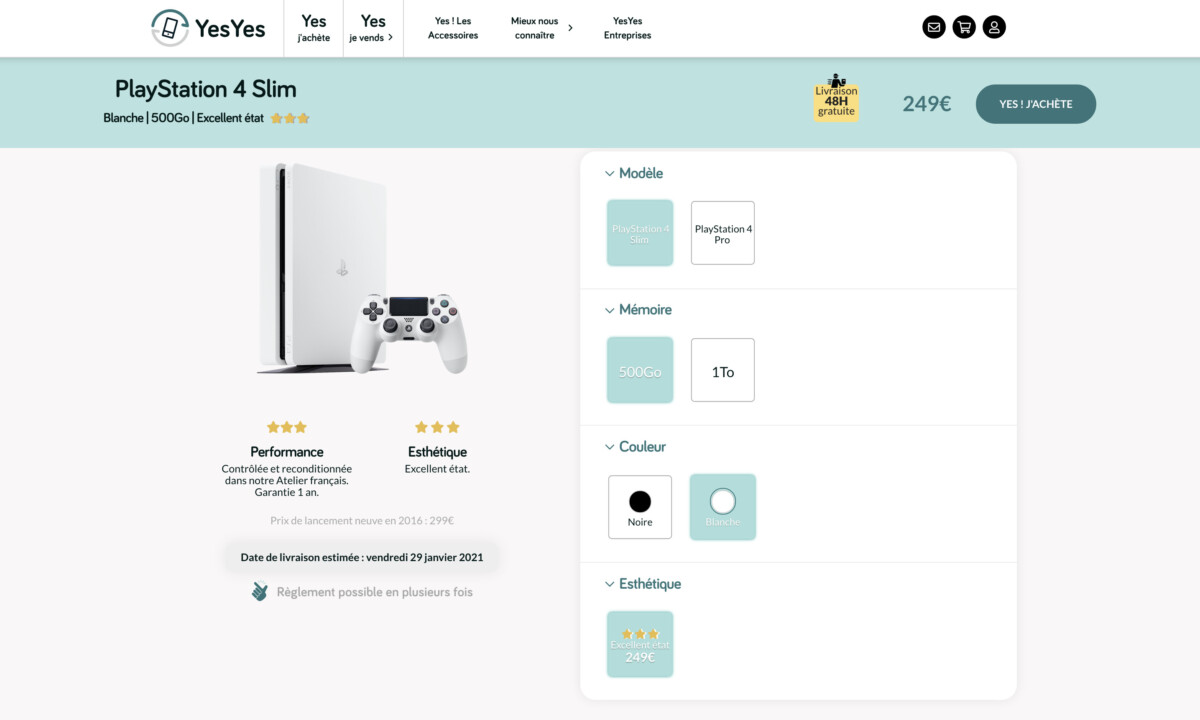Select the PlayStation 4 Pro model
The width and height of the screenshot is (1200, 720).
pos(723,233)
